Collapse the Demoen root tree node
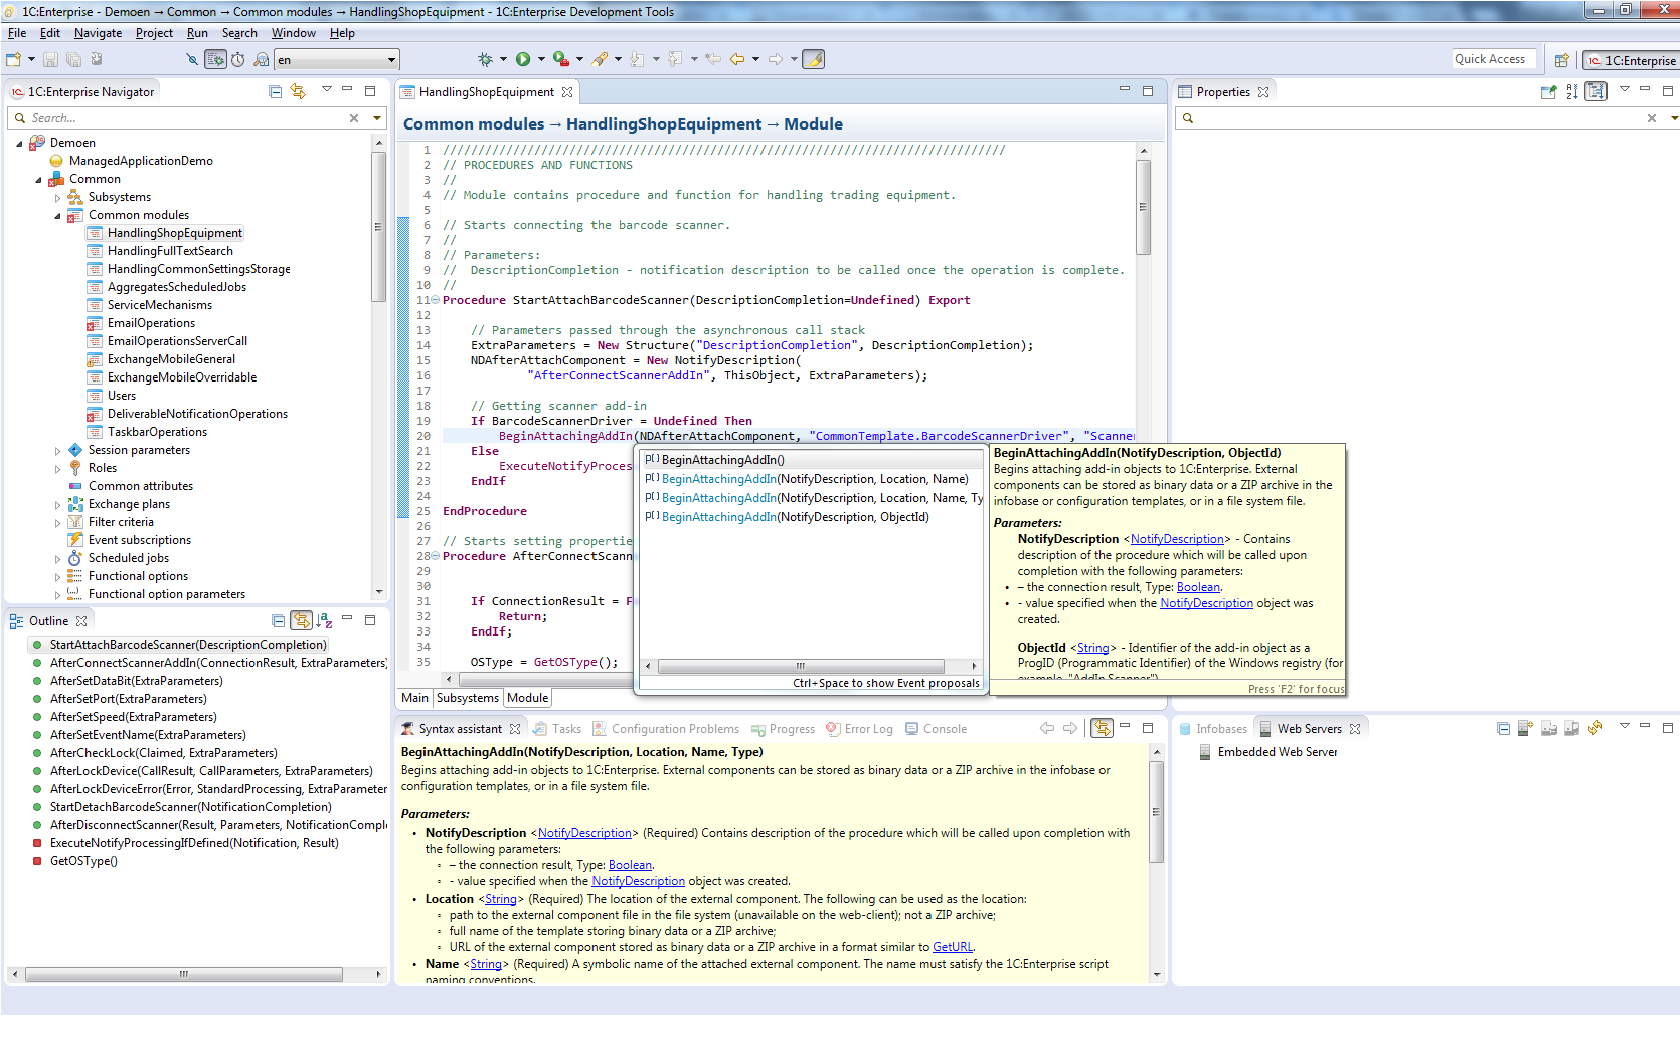This screenshot has width=1680, height=1050. (x=19, y=143)
